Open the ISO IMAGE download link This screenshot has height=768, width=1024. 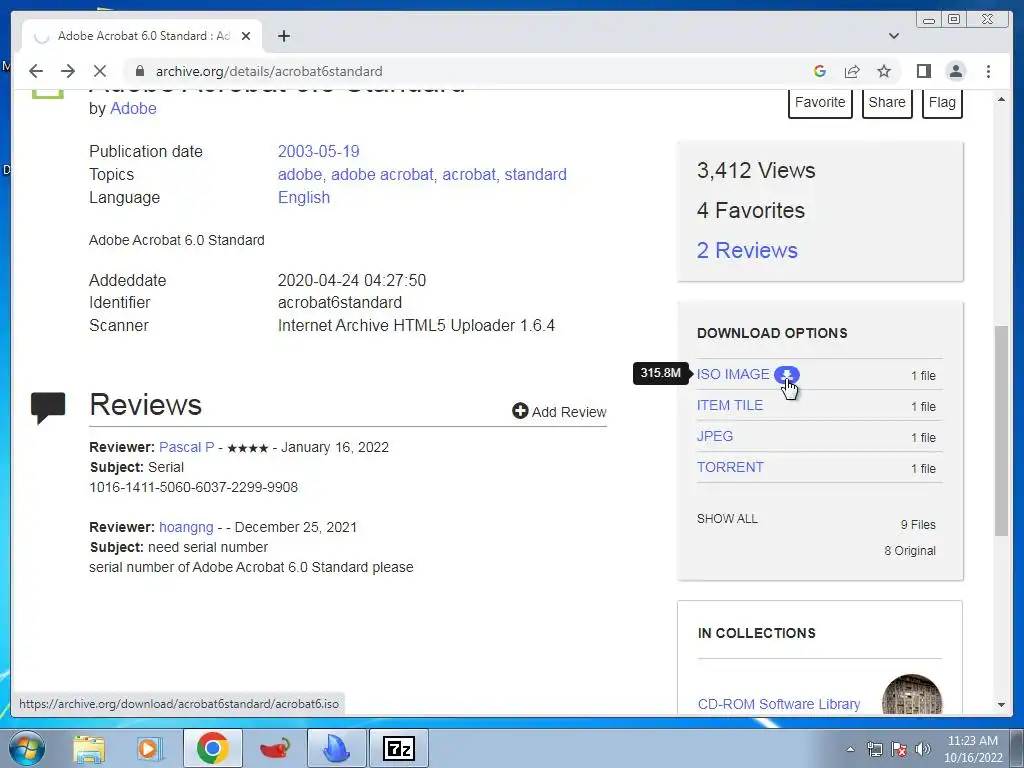[733, 374]
